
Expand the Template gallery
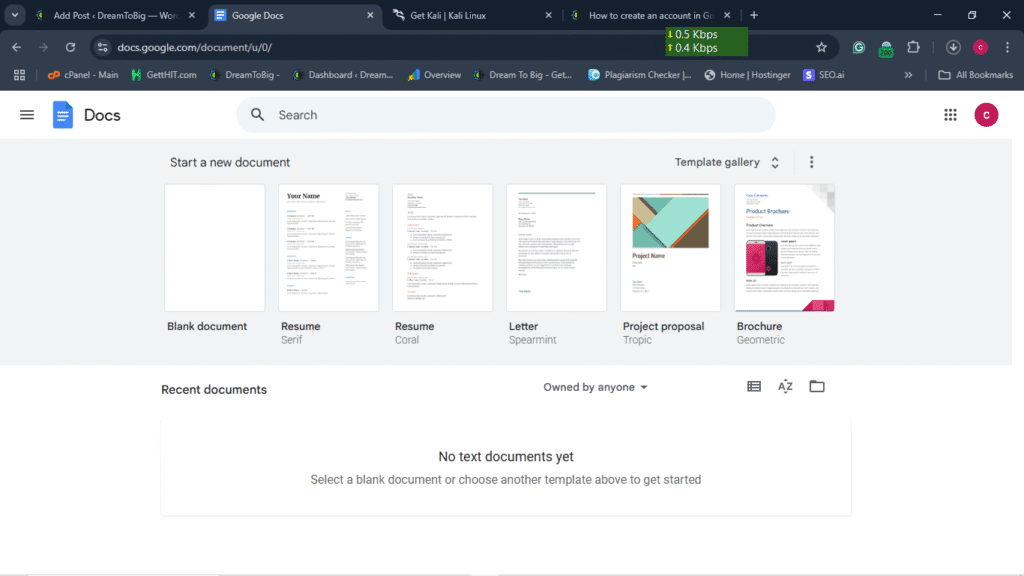(x=727, y=162)
